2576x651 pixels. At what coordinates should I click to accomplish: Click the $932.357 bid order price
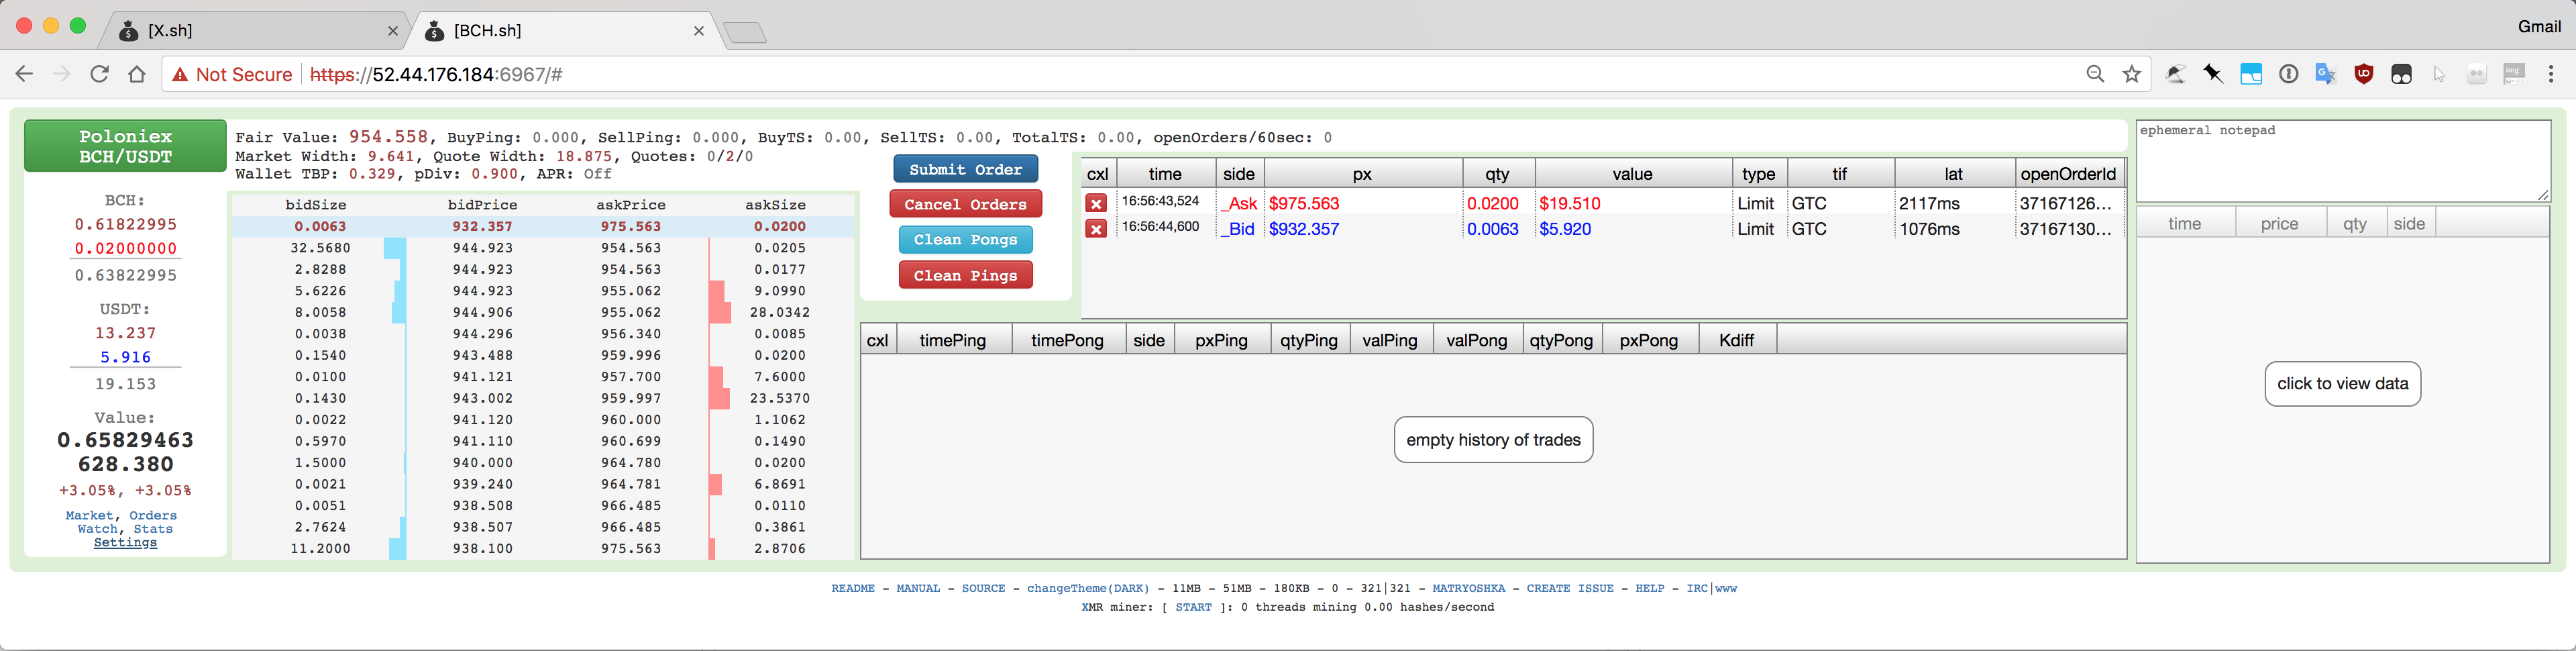(x=1304, y=229)
